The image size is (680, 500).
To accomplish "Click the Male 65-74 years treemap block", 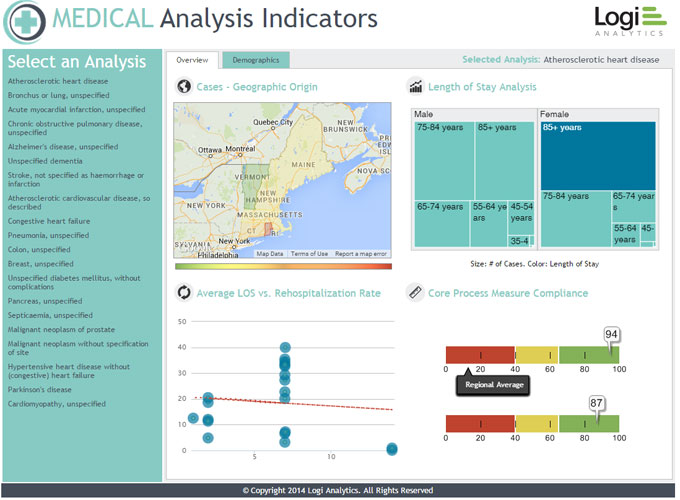I will pyautogui.click(x=441, y=224).
